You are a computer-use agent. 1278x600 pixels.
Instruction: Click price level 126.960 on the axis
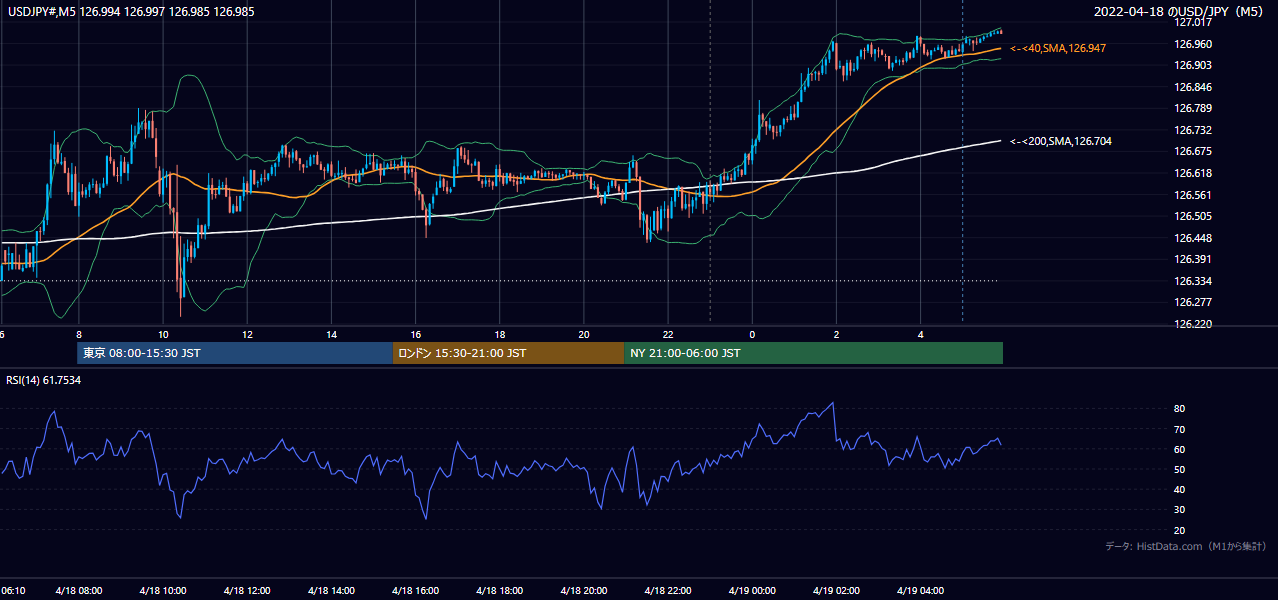click(1193, 44)
